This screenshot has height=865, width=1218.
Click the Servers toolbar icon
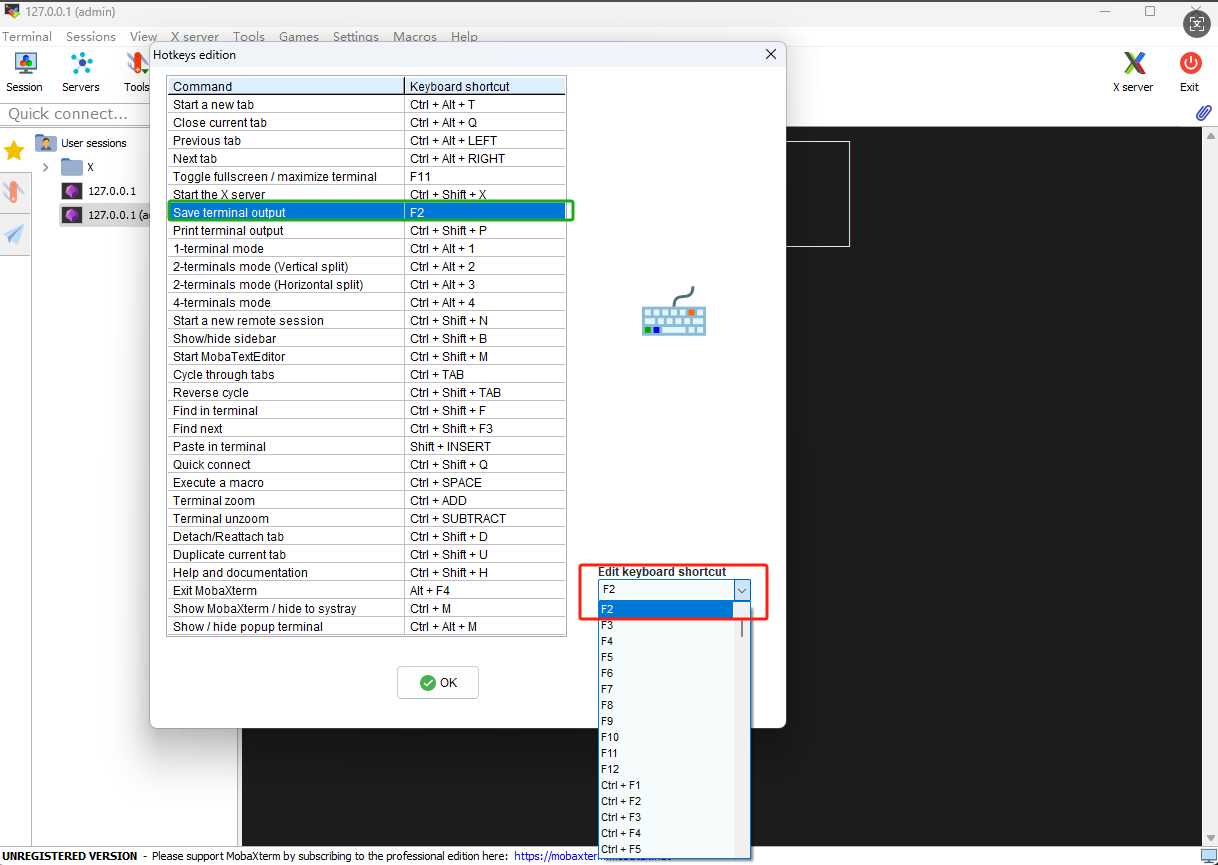point(81,73)
